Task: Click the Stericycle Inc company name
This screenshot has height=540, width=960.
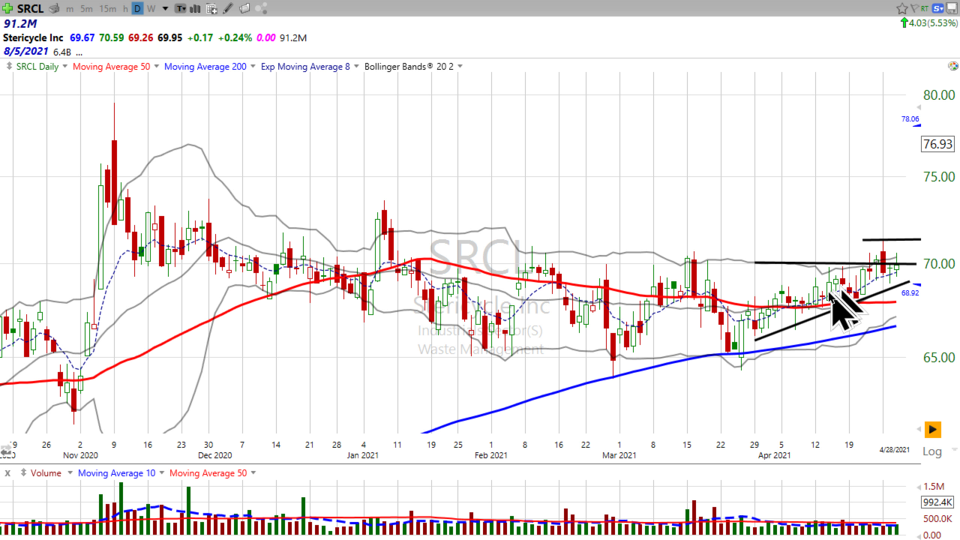Action: [33, 37]
